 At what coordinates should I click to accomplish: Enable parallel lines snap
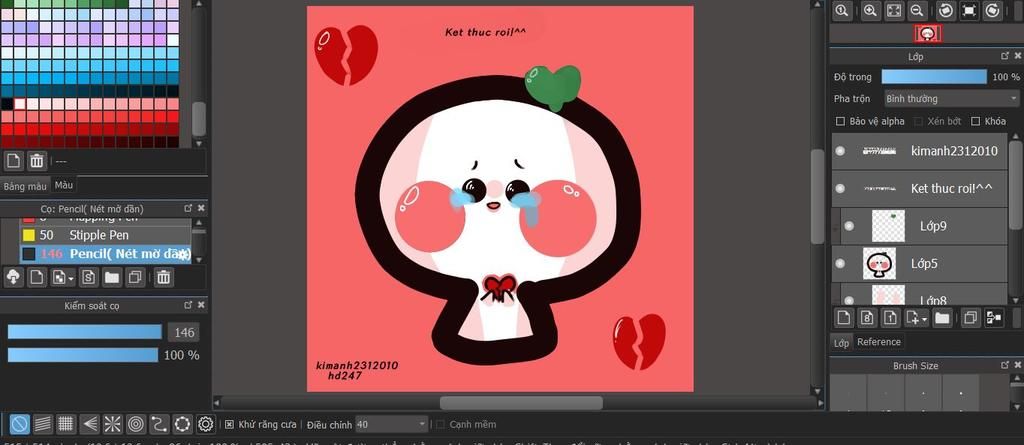click(42, 424)
